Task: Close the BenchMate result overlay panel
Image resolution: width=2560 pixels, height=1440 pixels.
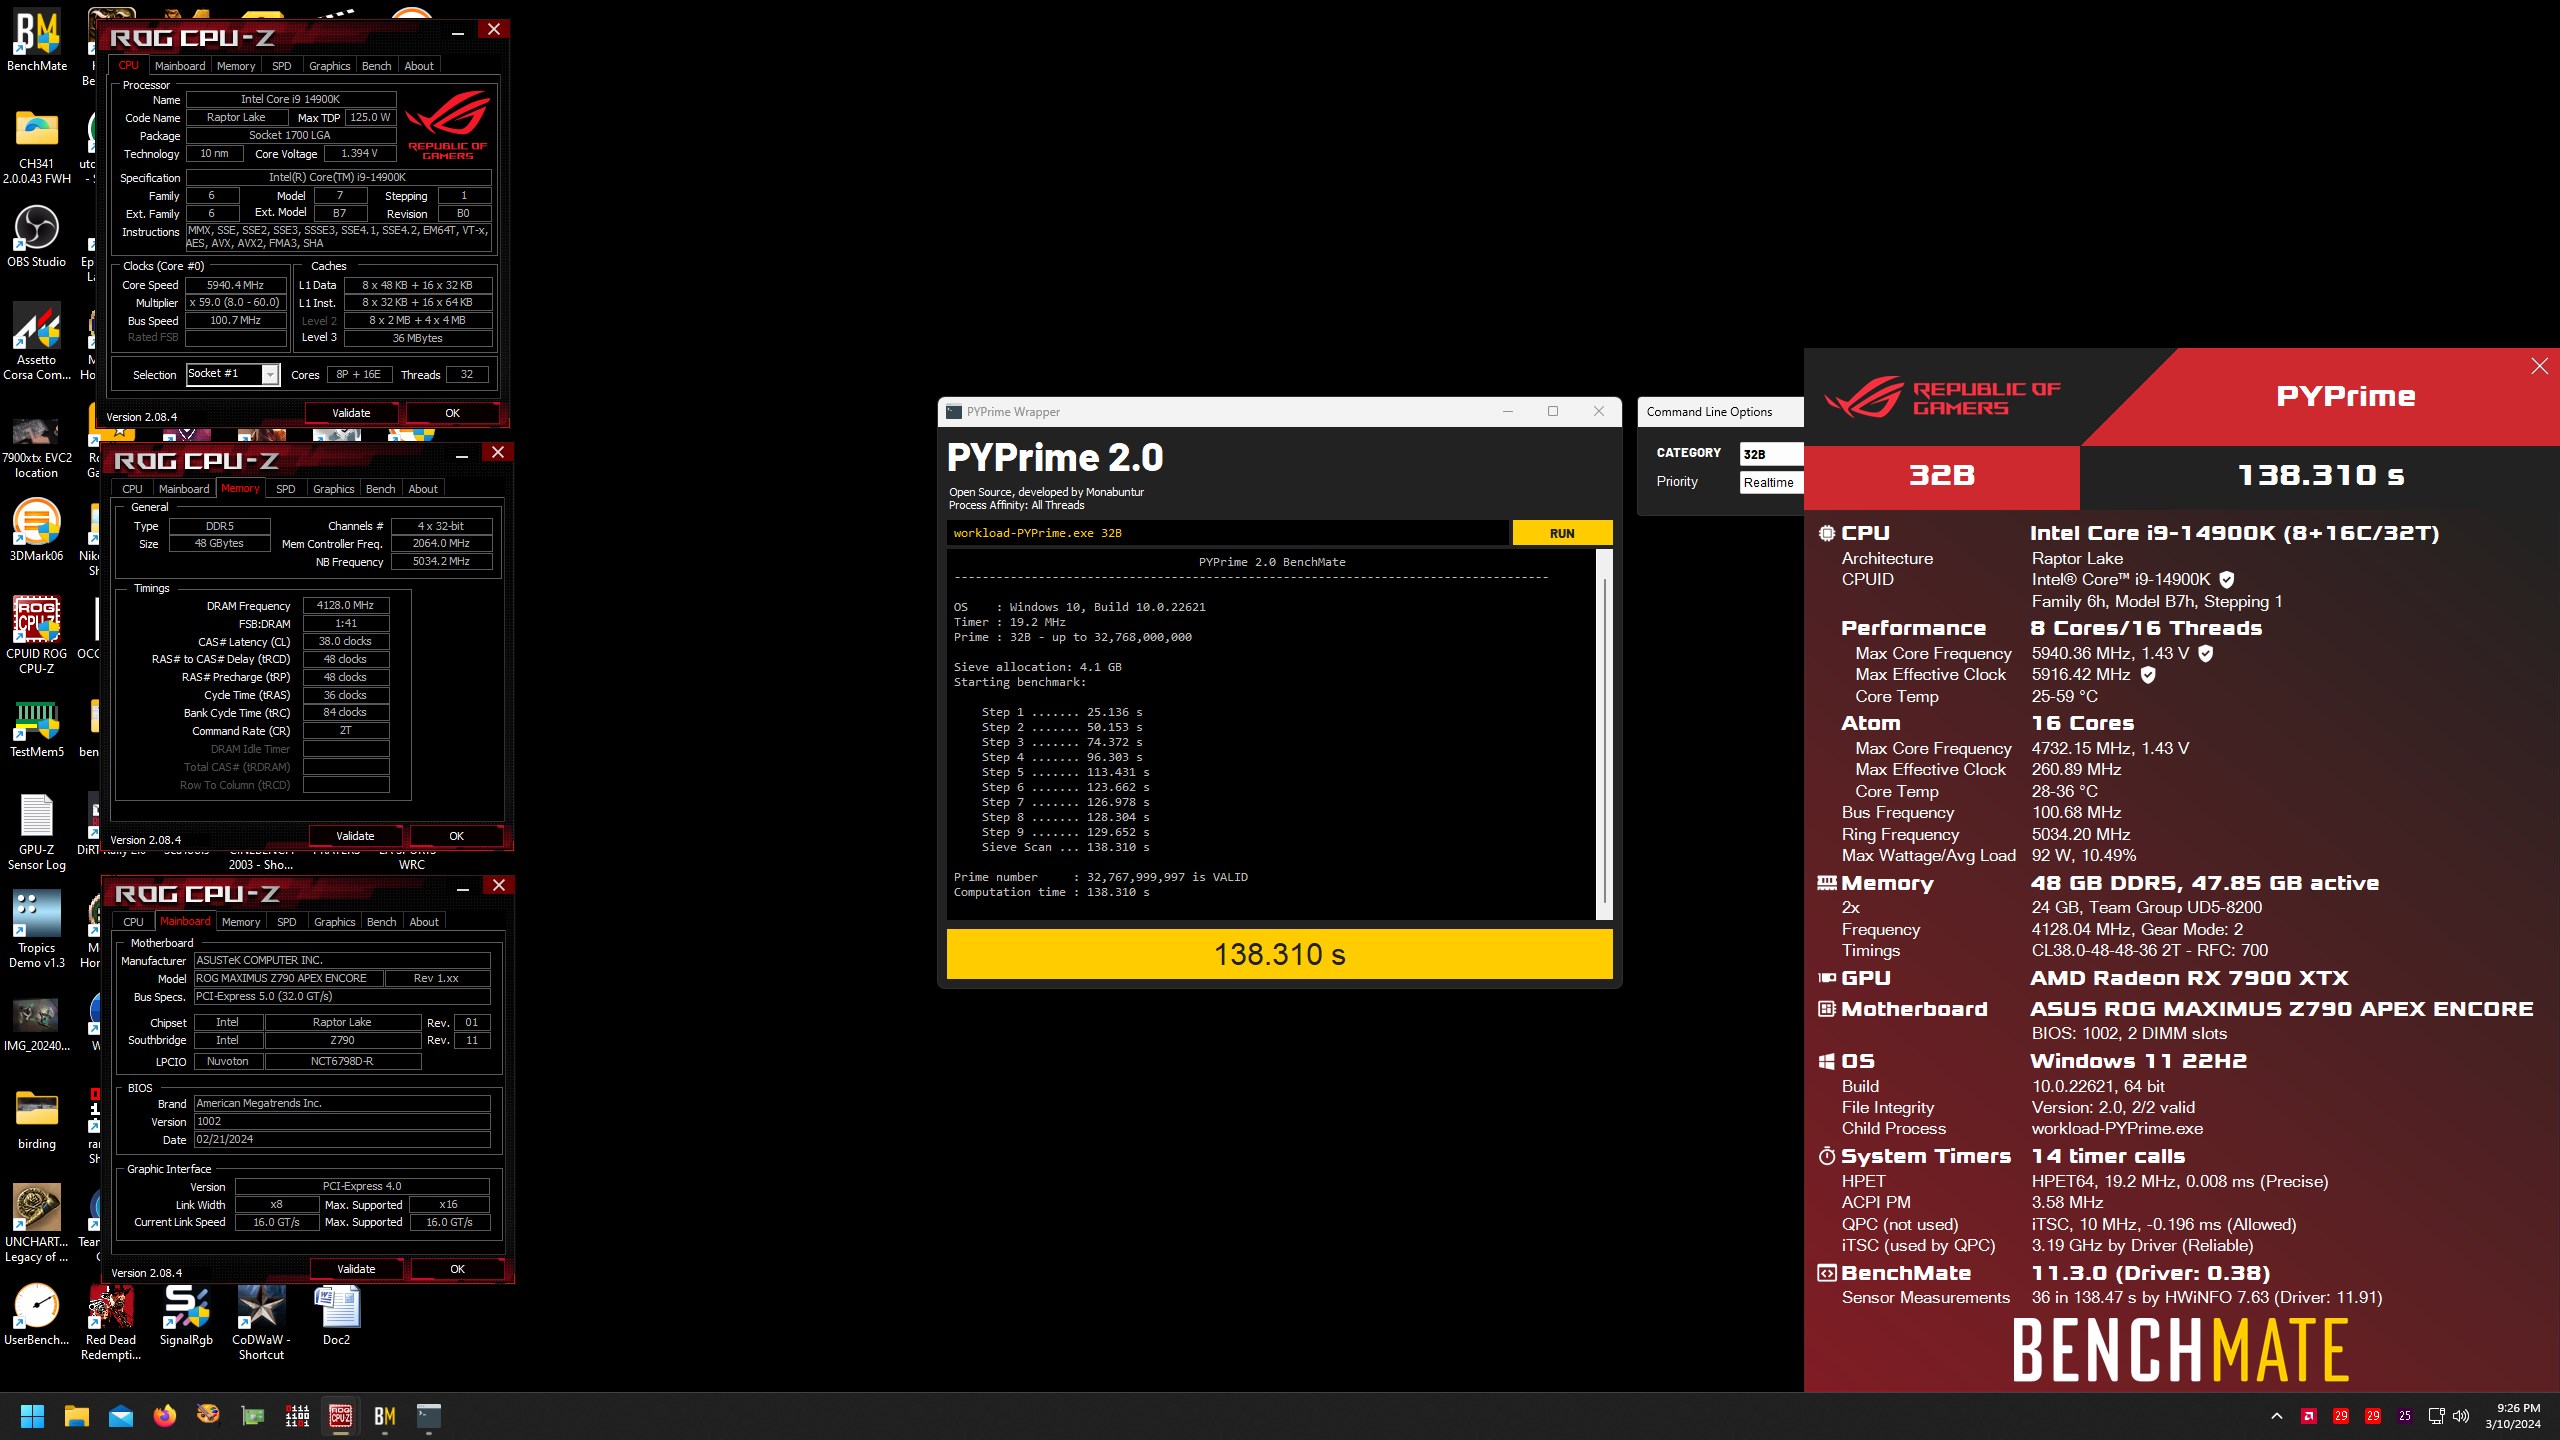Action: pos(2540,366)
